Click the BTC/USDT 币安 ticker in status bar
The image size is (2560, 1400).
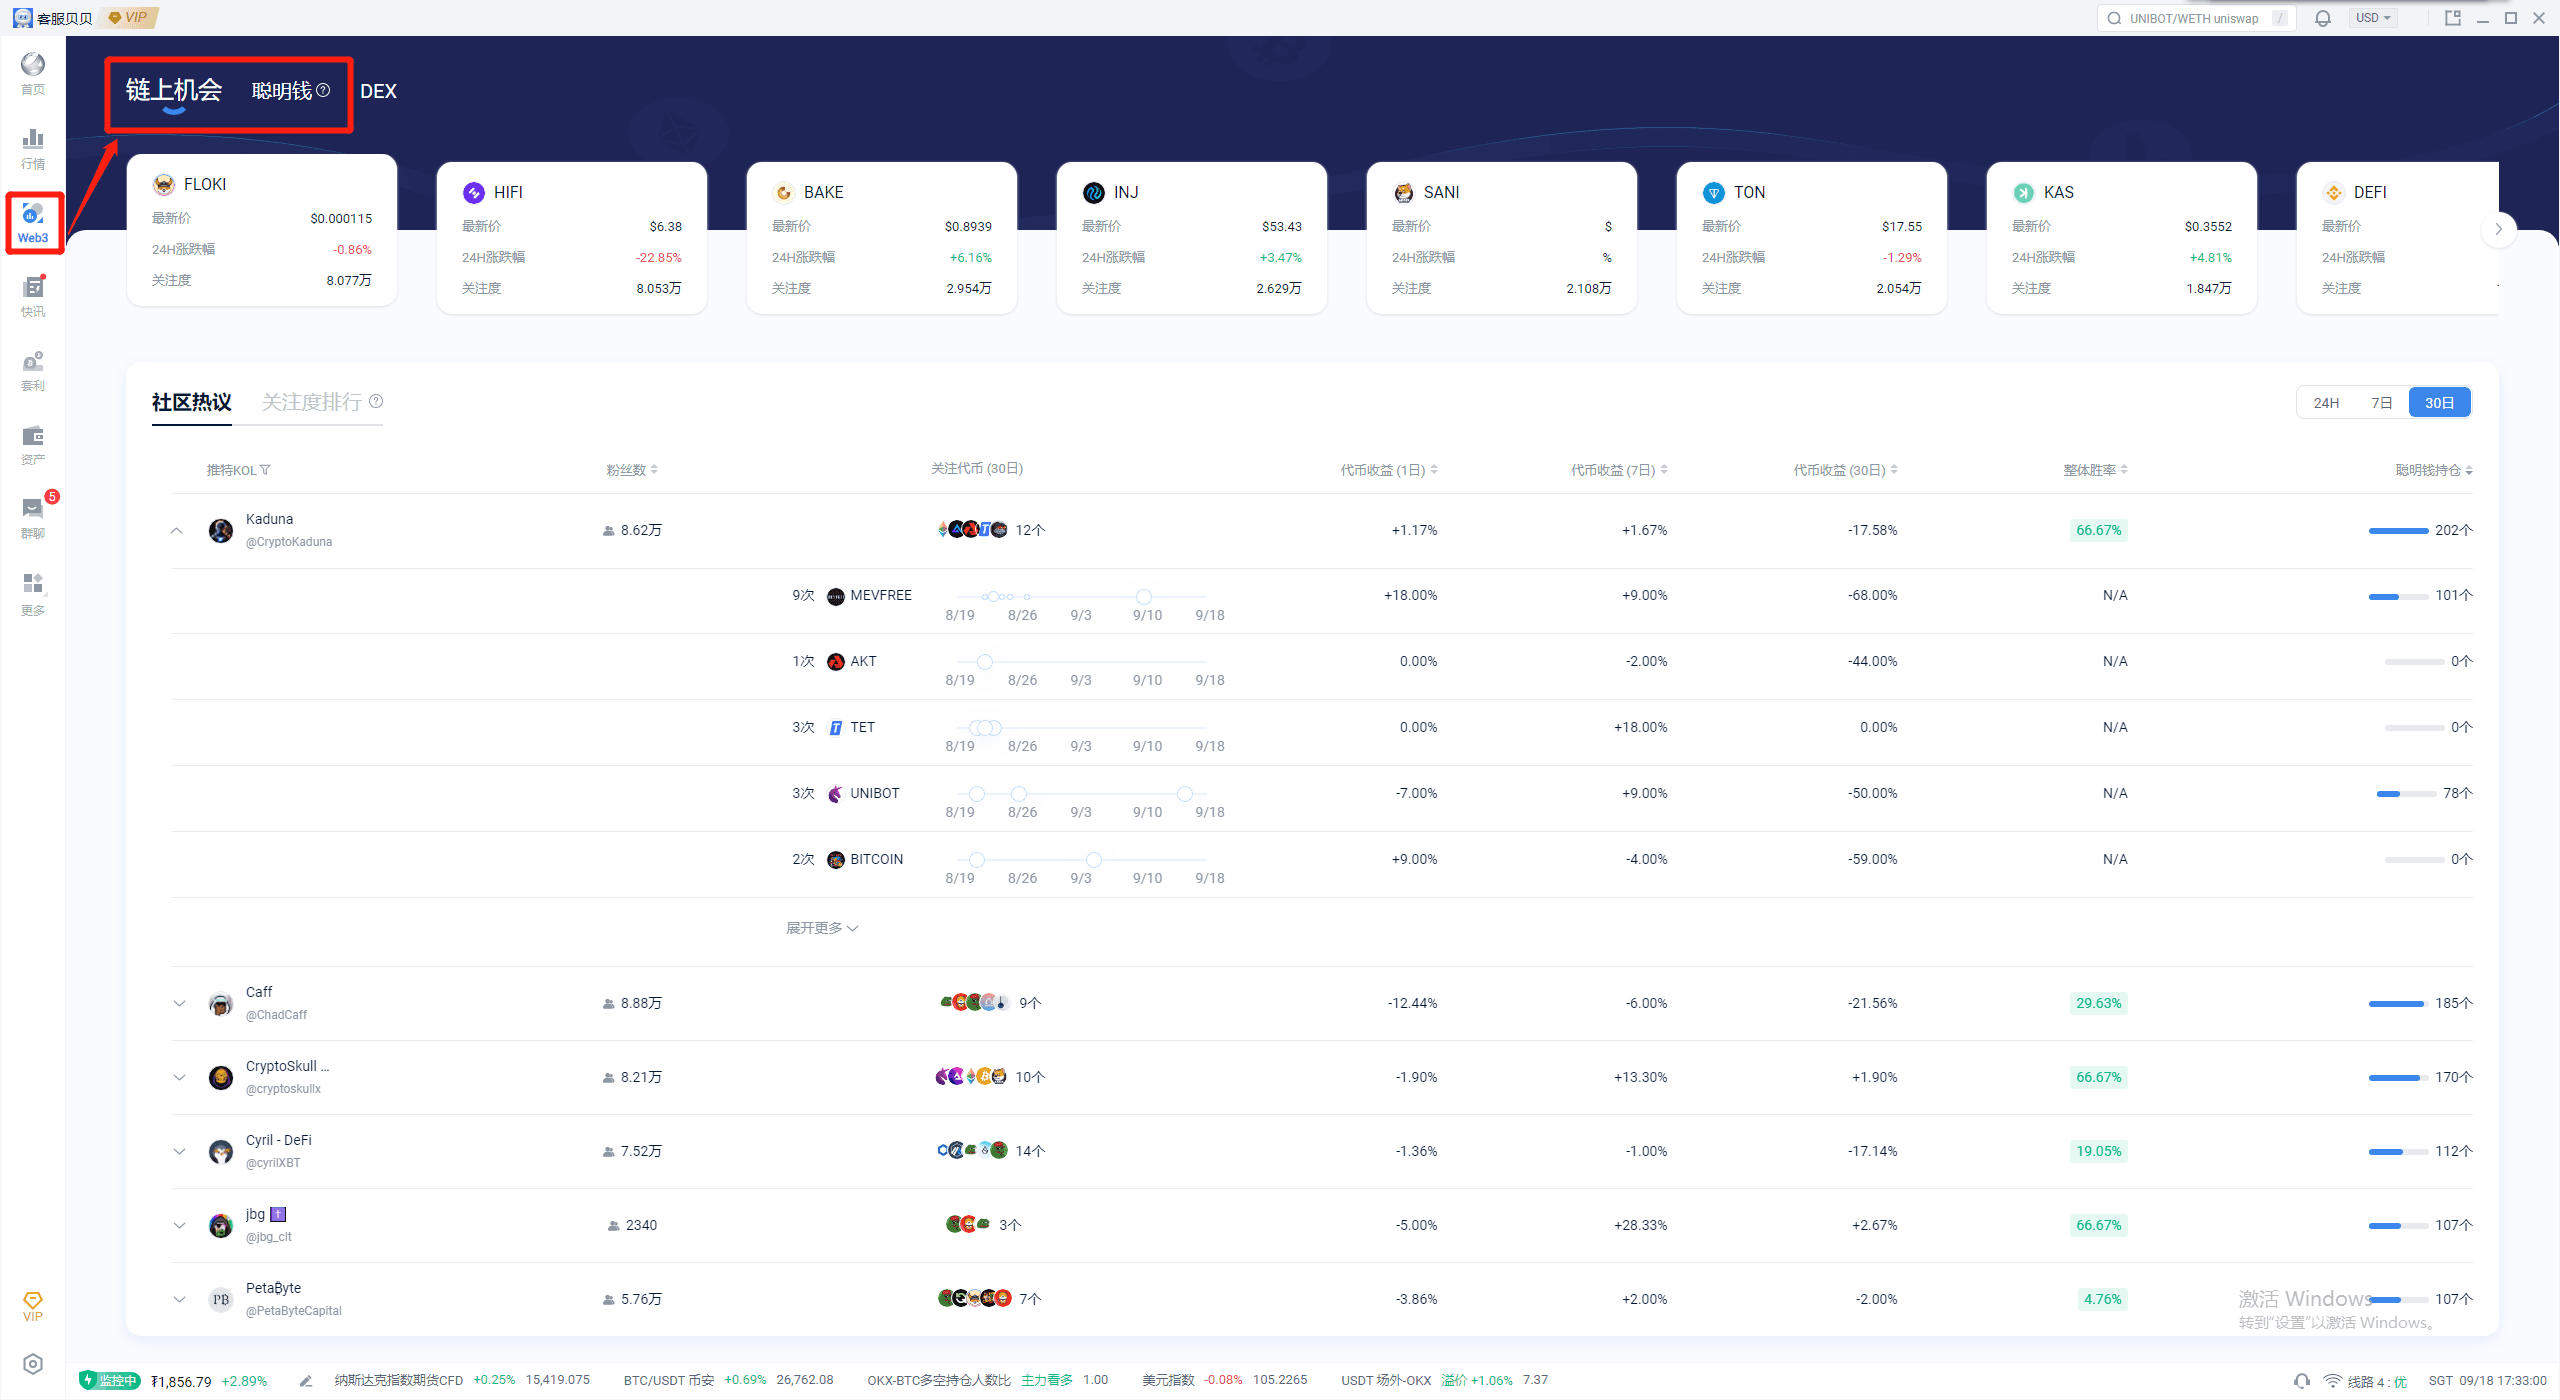click(728, 1380)
